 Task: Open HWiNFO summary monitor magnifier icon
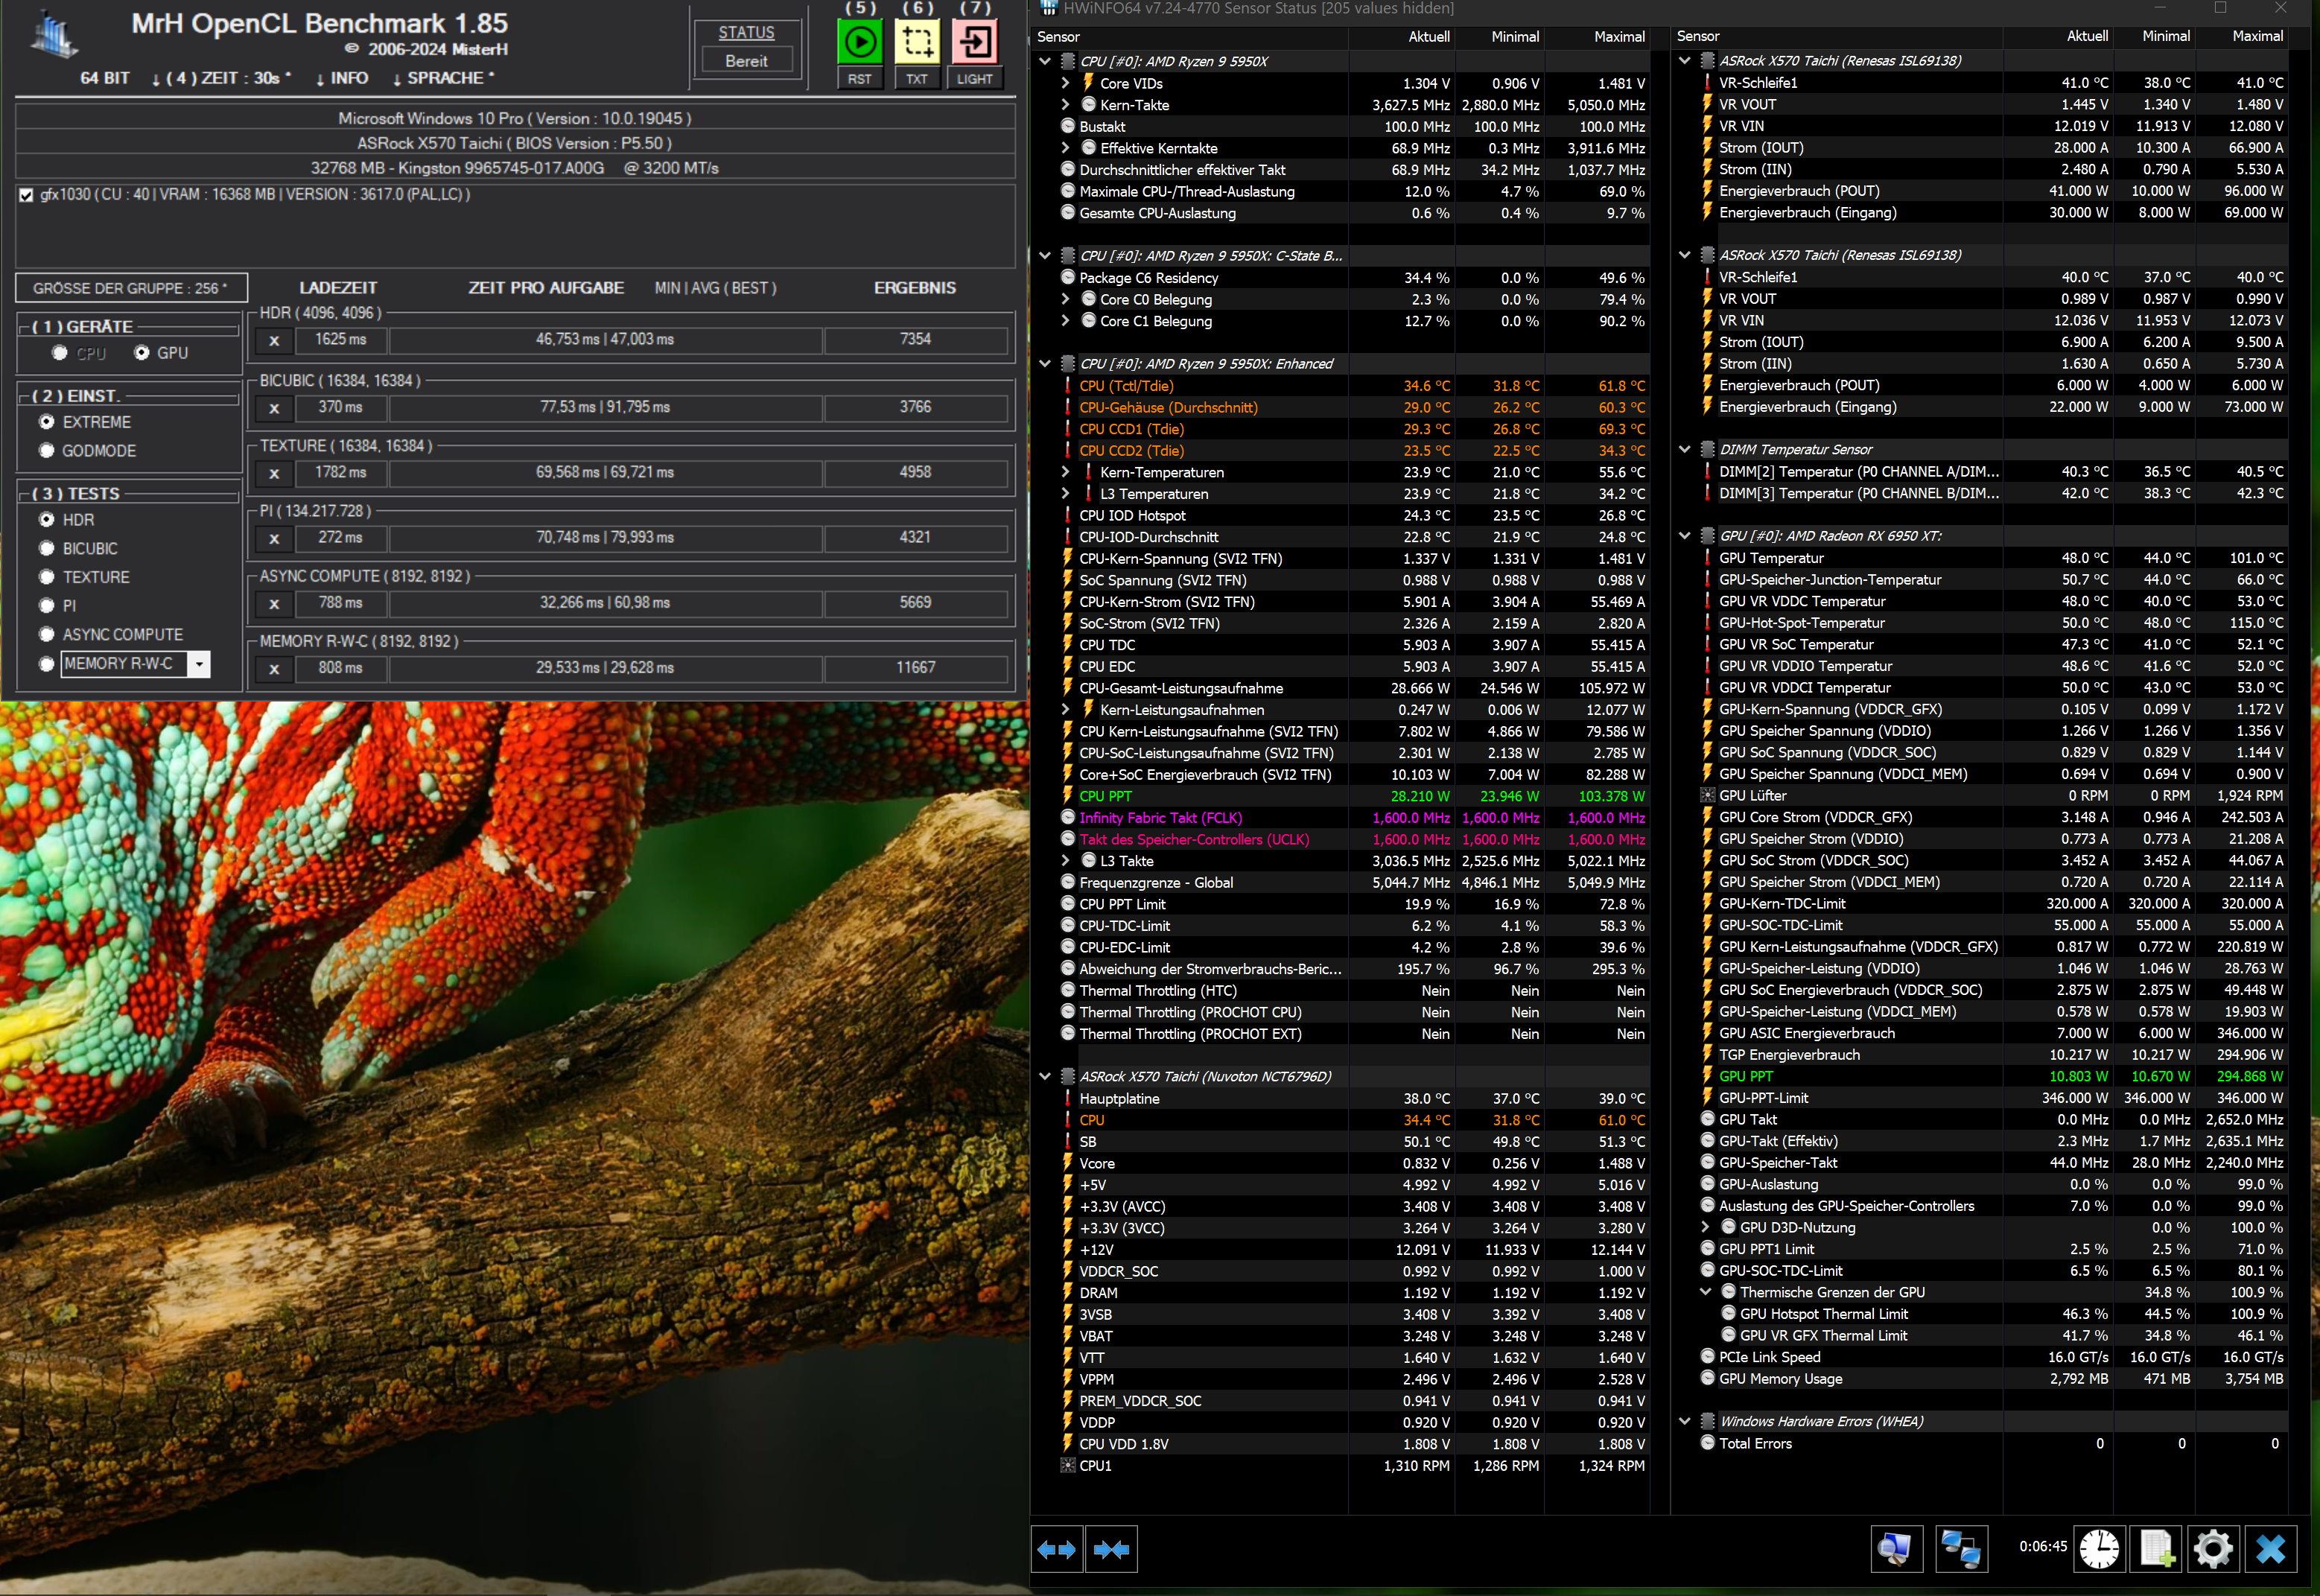click(x=1896, y=1549)
